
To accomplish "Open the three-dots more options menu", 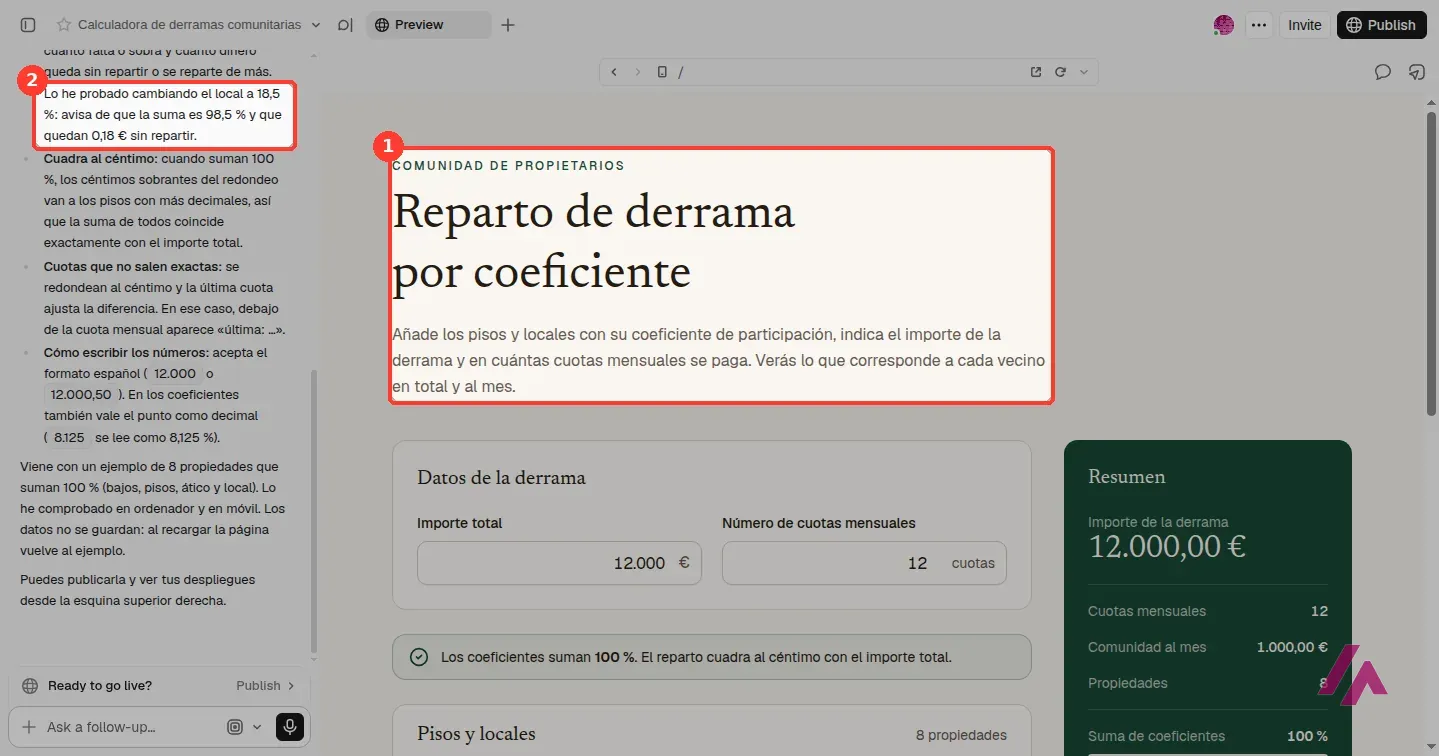I will point(1259,25).
